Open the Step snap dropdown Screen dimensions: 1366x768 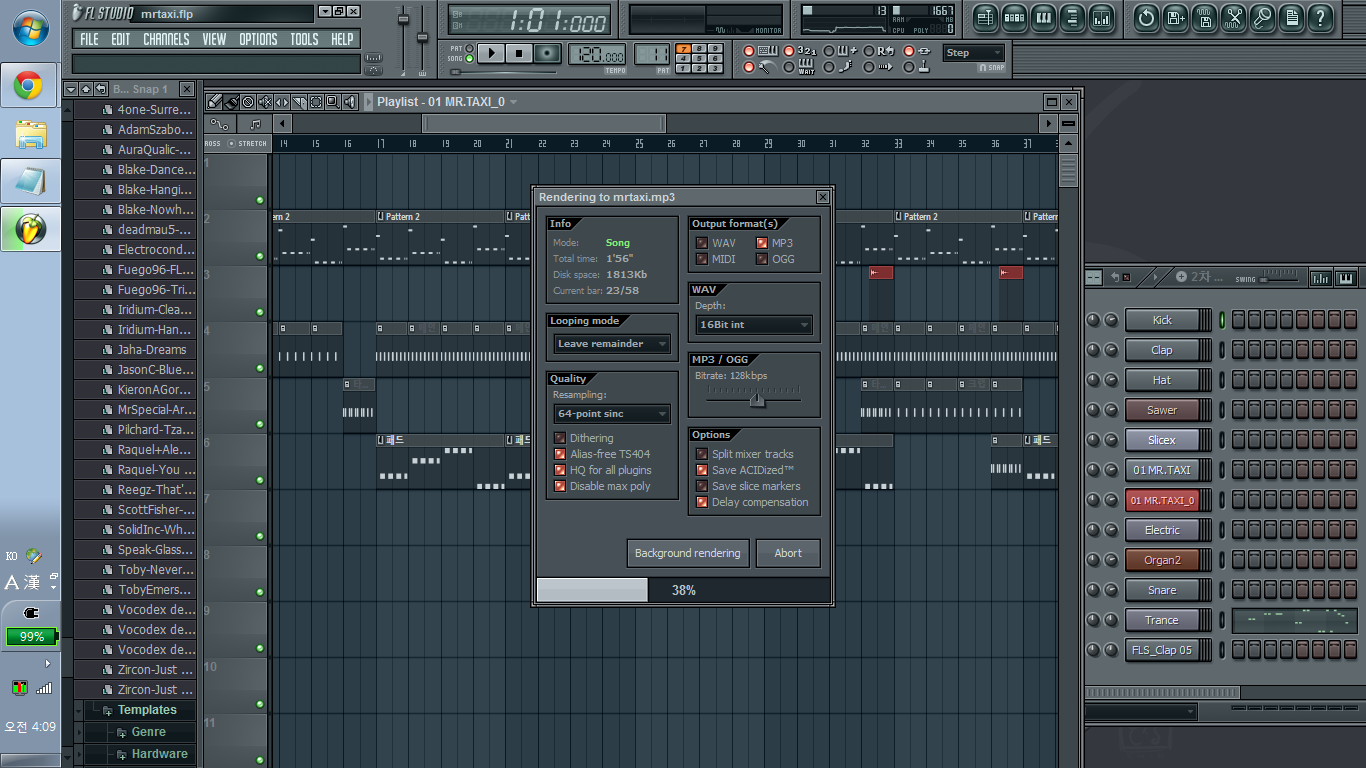pos(973,53)
